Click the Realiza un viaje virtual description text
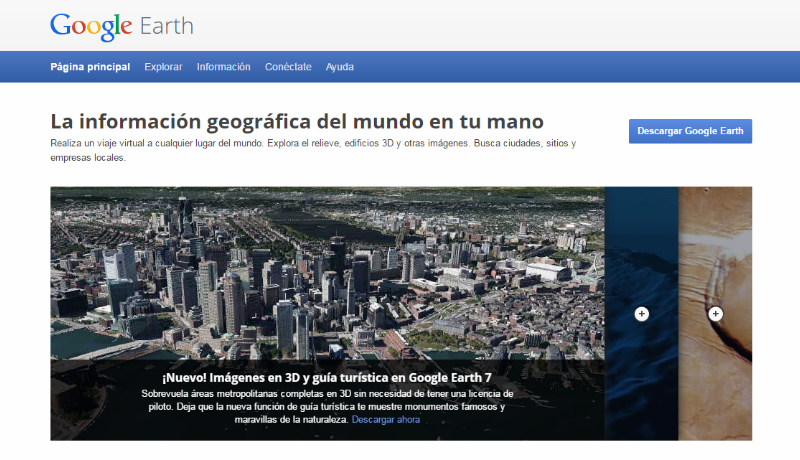The width and height of the screenshot is (800, 460). tap(312, 151)
